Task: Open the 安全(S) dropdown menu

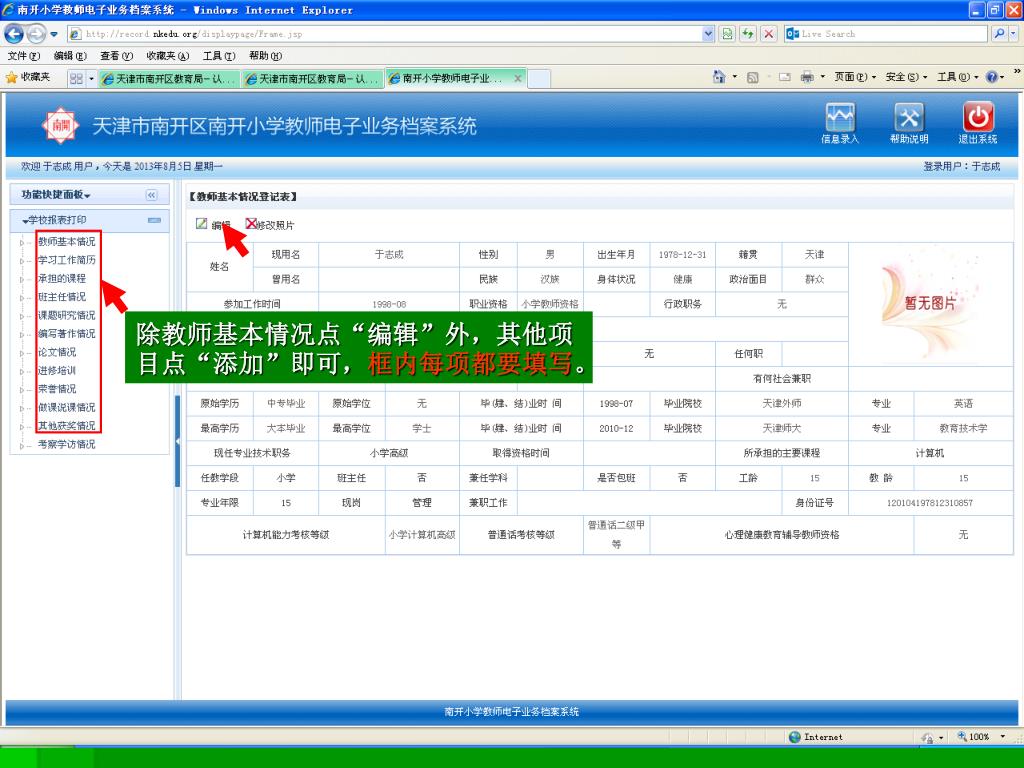Action: [x=906, y=77]
